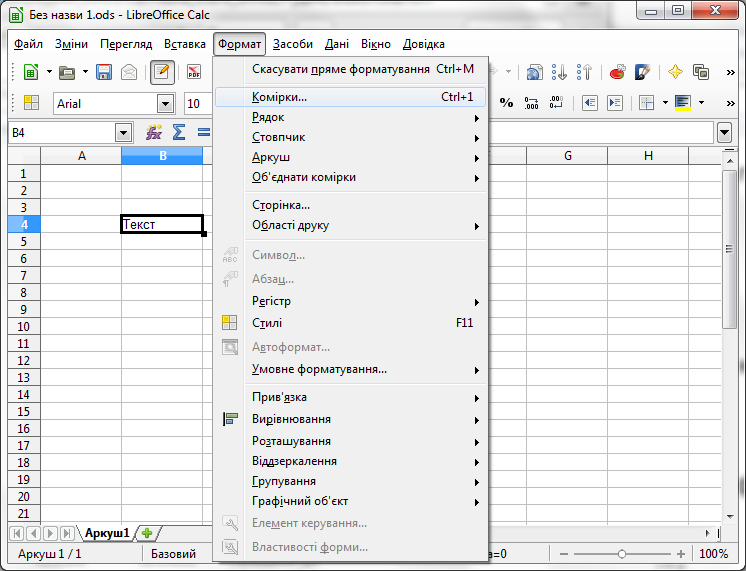Open the Arial font name dropdown
Screen dimensions: 746x571
(165, 103)
